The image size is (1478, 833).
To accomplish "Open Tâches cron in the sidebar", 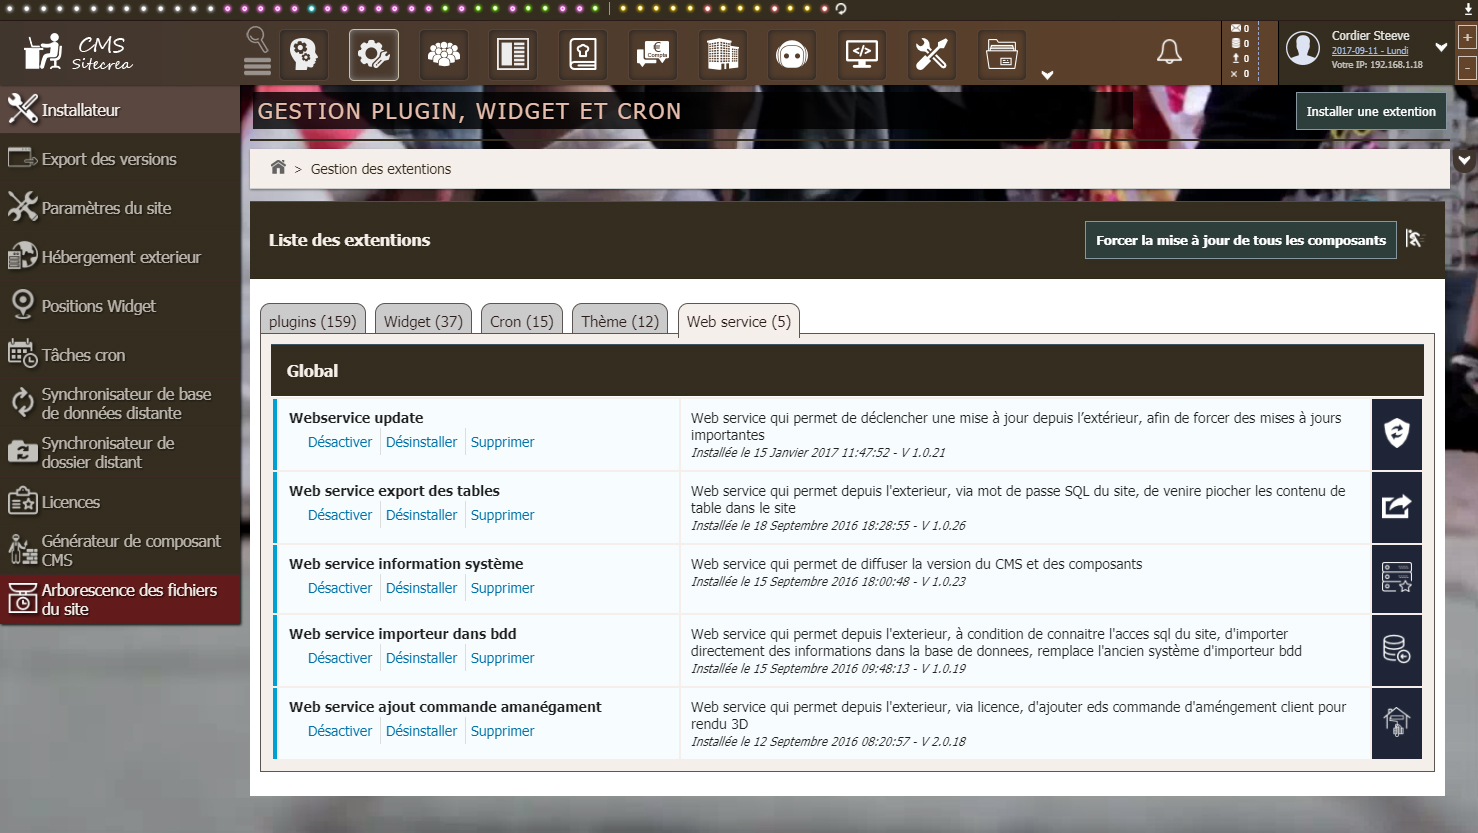I will tap(83, 355).
